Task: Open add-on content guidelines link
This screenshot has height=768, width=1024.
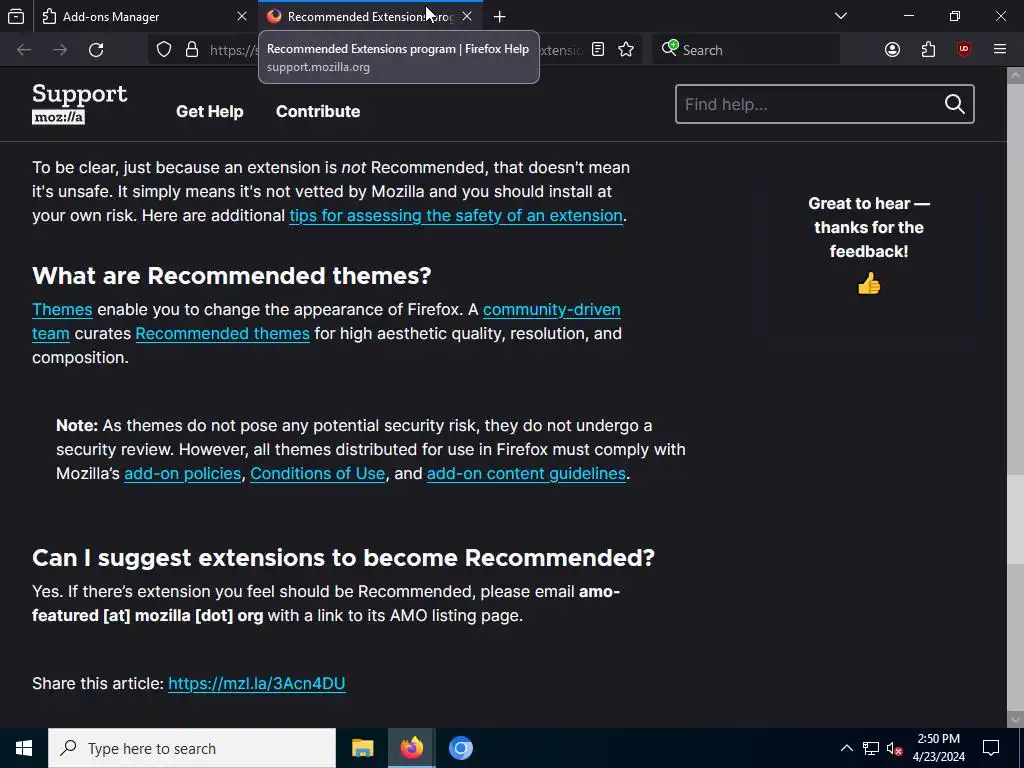Action: (x=526, y=473)
